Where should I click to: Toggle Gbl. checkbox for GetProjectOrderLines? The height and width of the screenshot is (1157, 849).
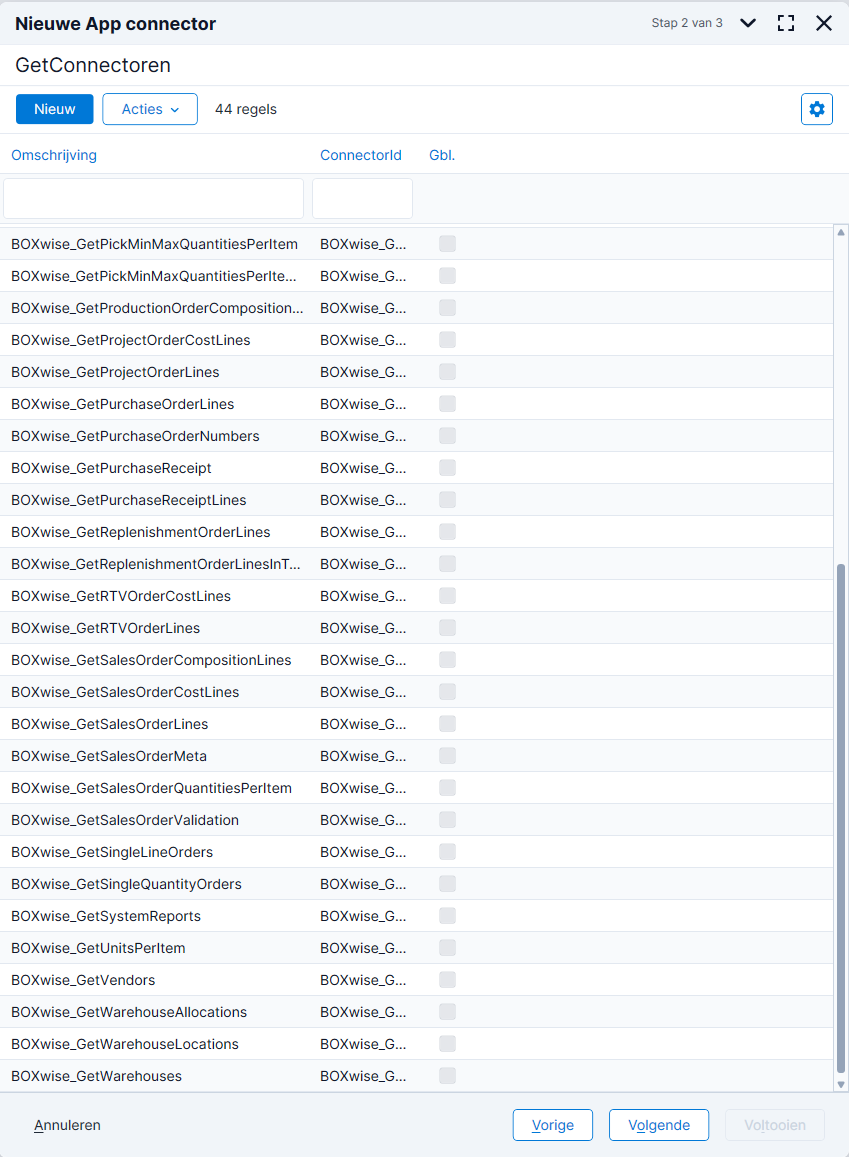[x=447, y=372]
